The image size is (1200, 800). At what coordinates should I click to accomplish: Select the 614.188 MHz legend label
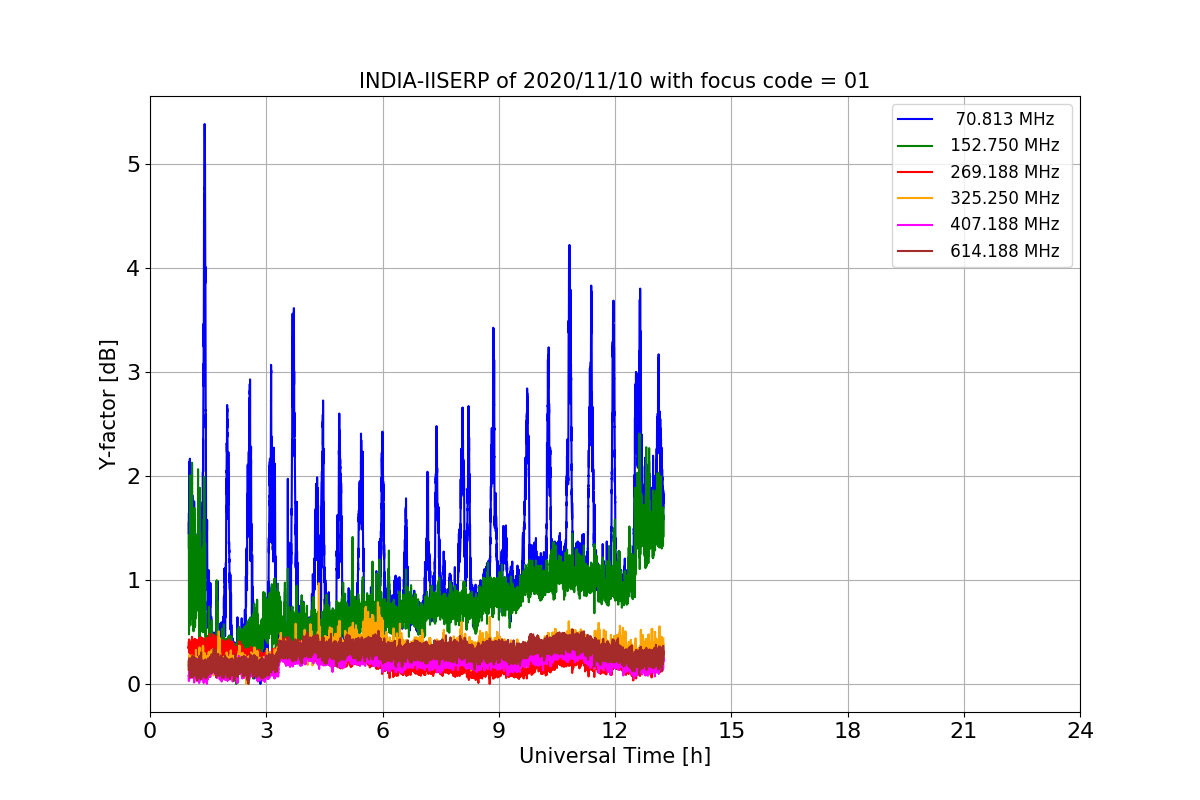click(x=1005, y=251)
